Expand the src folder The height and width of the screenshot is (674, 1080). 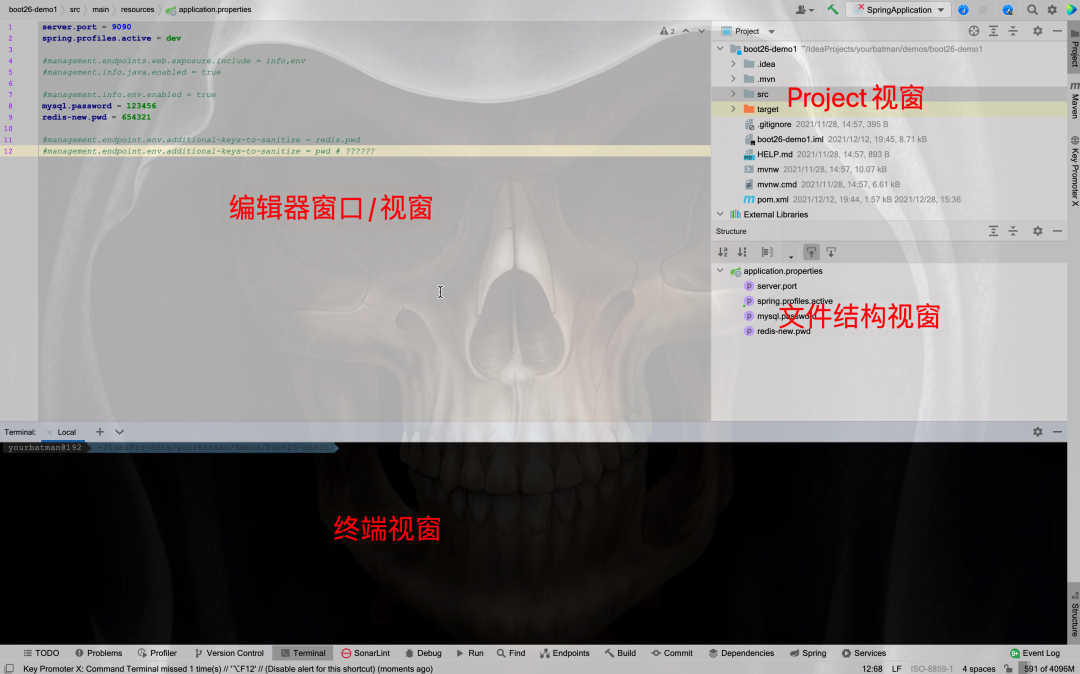point(734,94)
